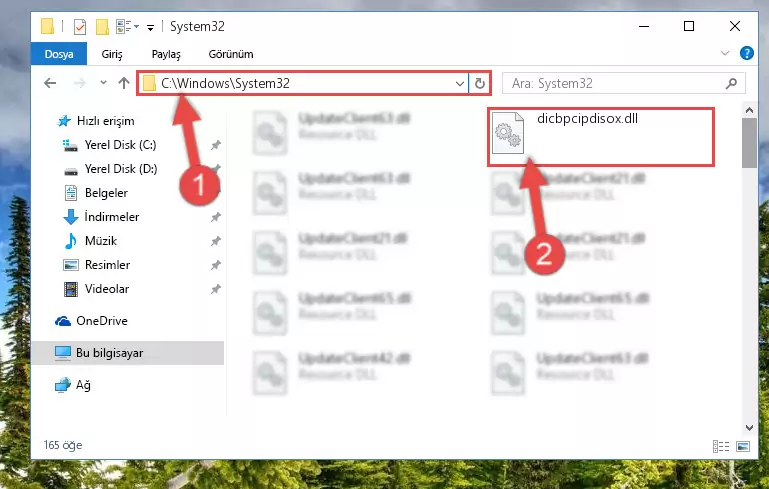Open Yerel Disk (D:) in sidebar

(121, 169)
